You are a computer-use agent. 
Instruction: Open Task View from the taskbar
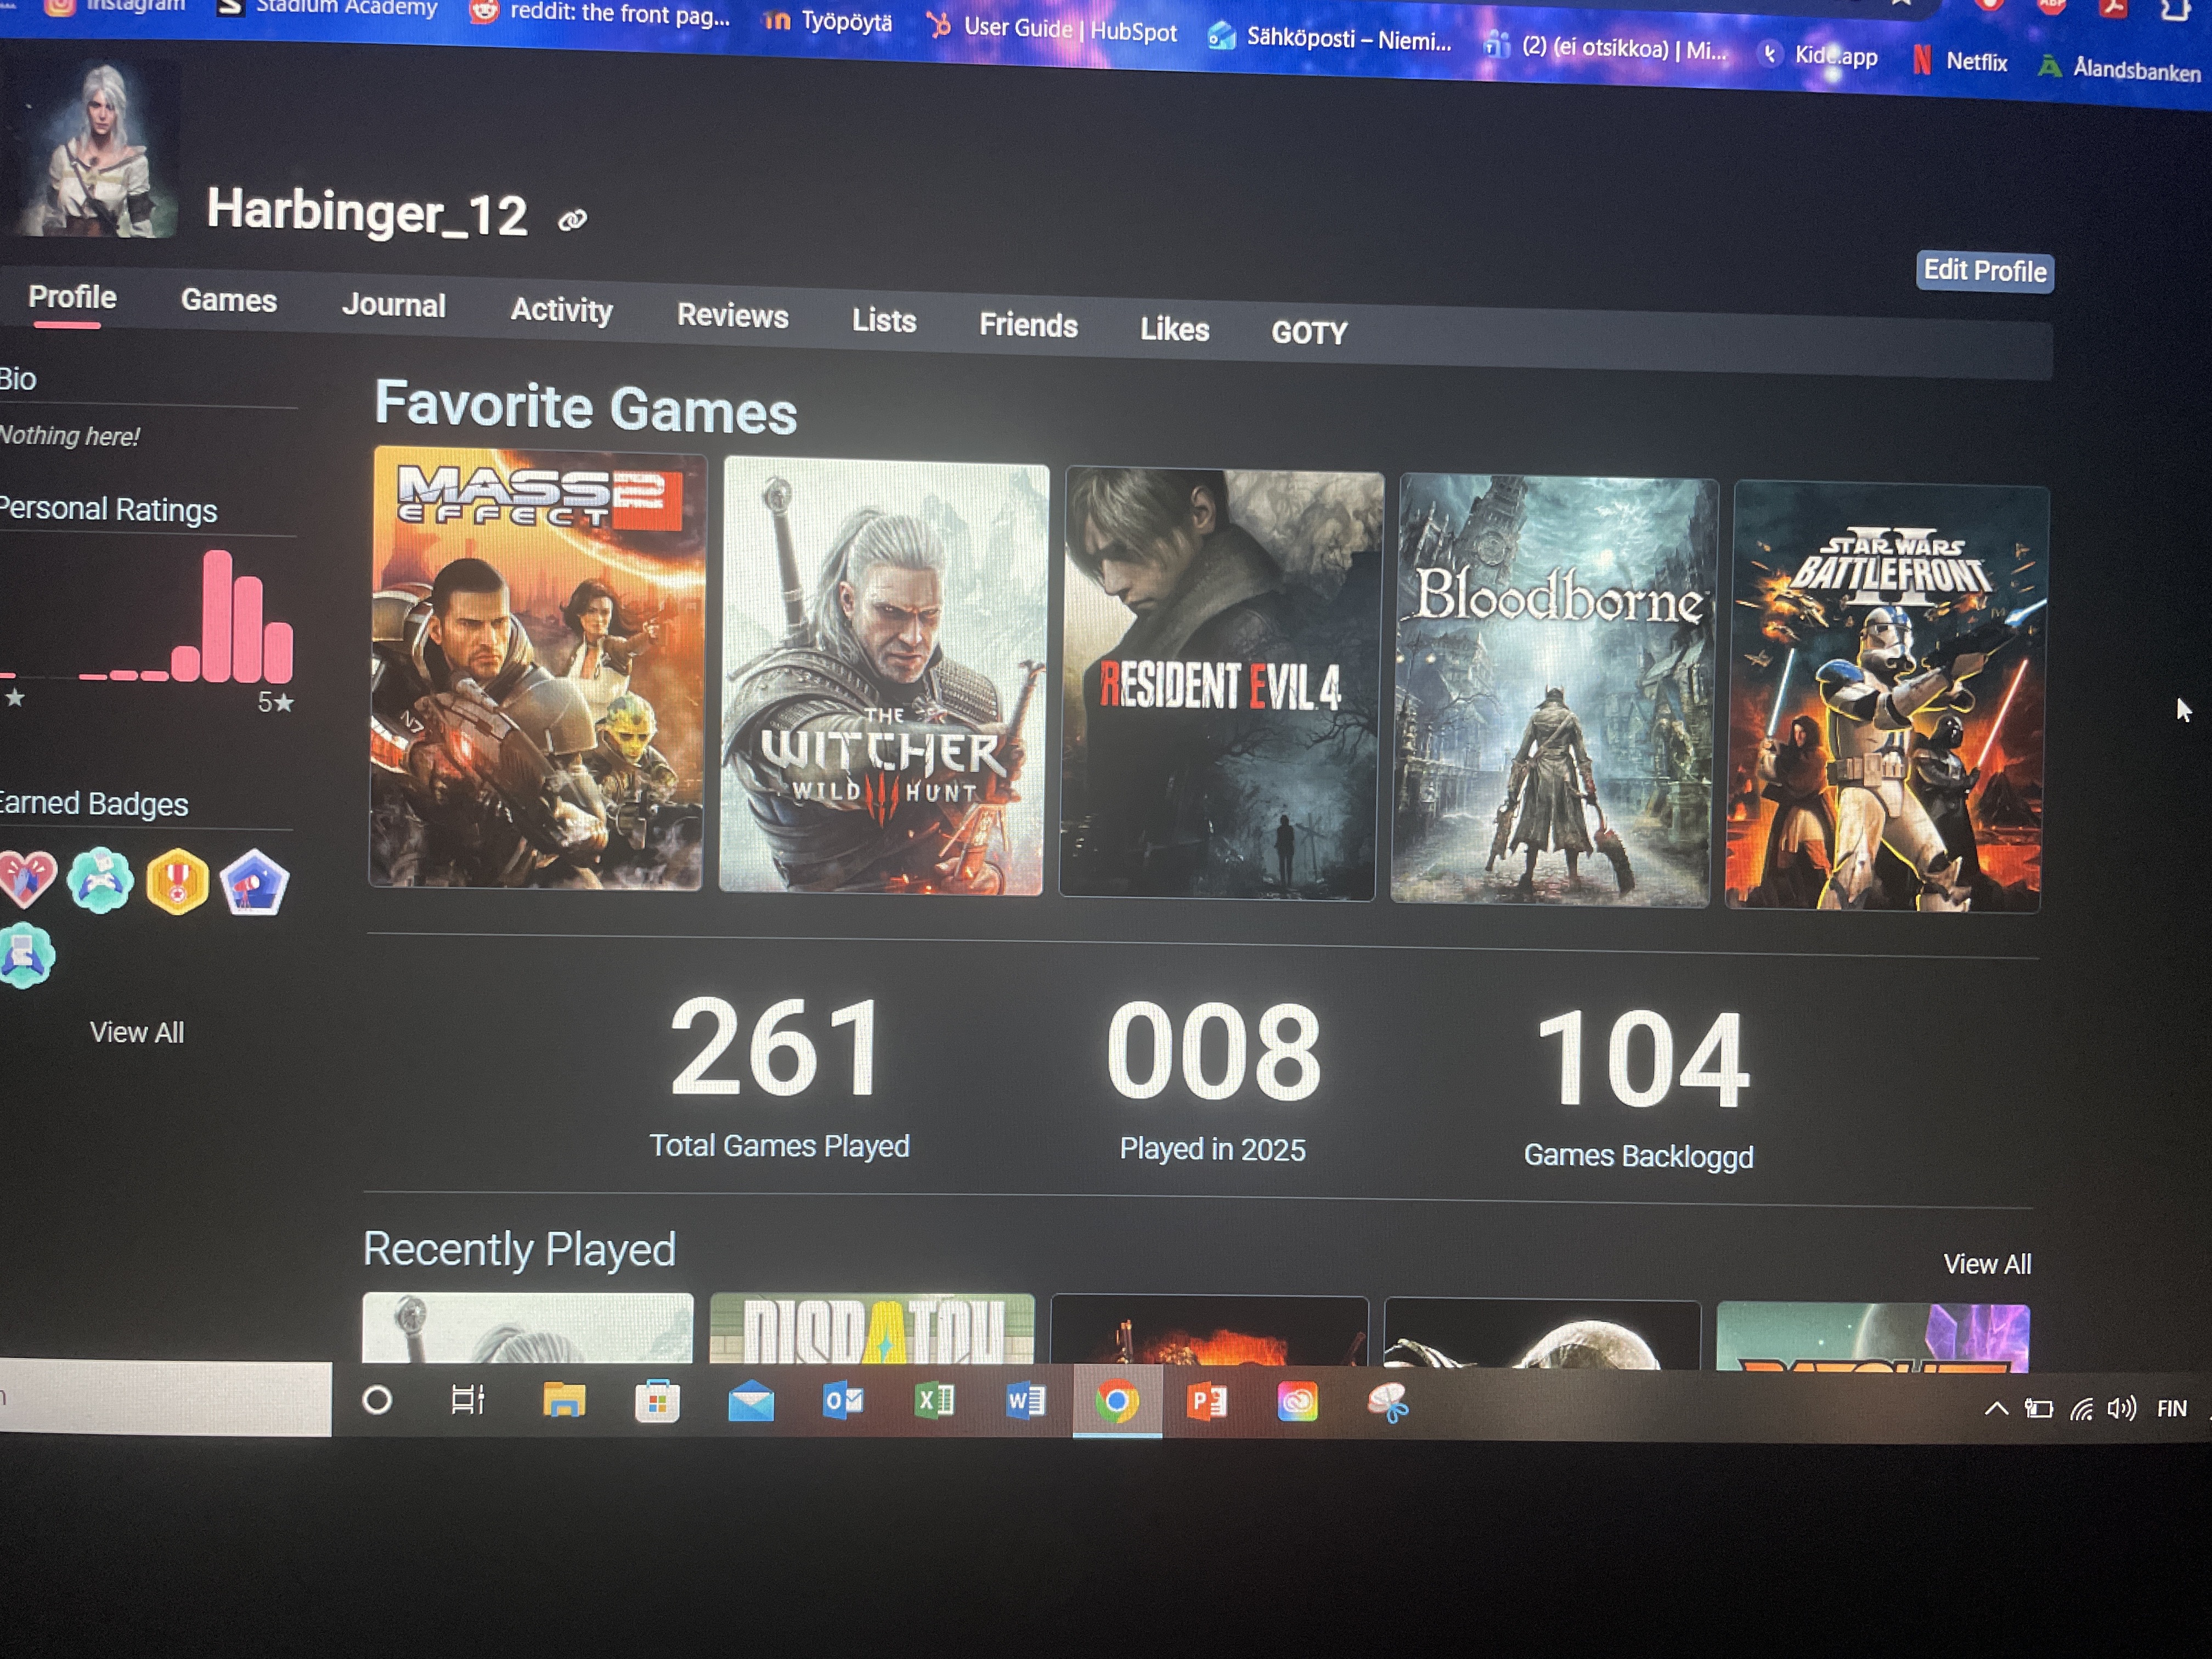click(x=468, y=1399)
